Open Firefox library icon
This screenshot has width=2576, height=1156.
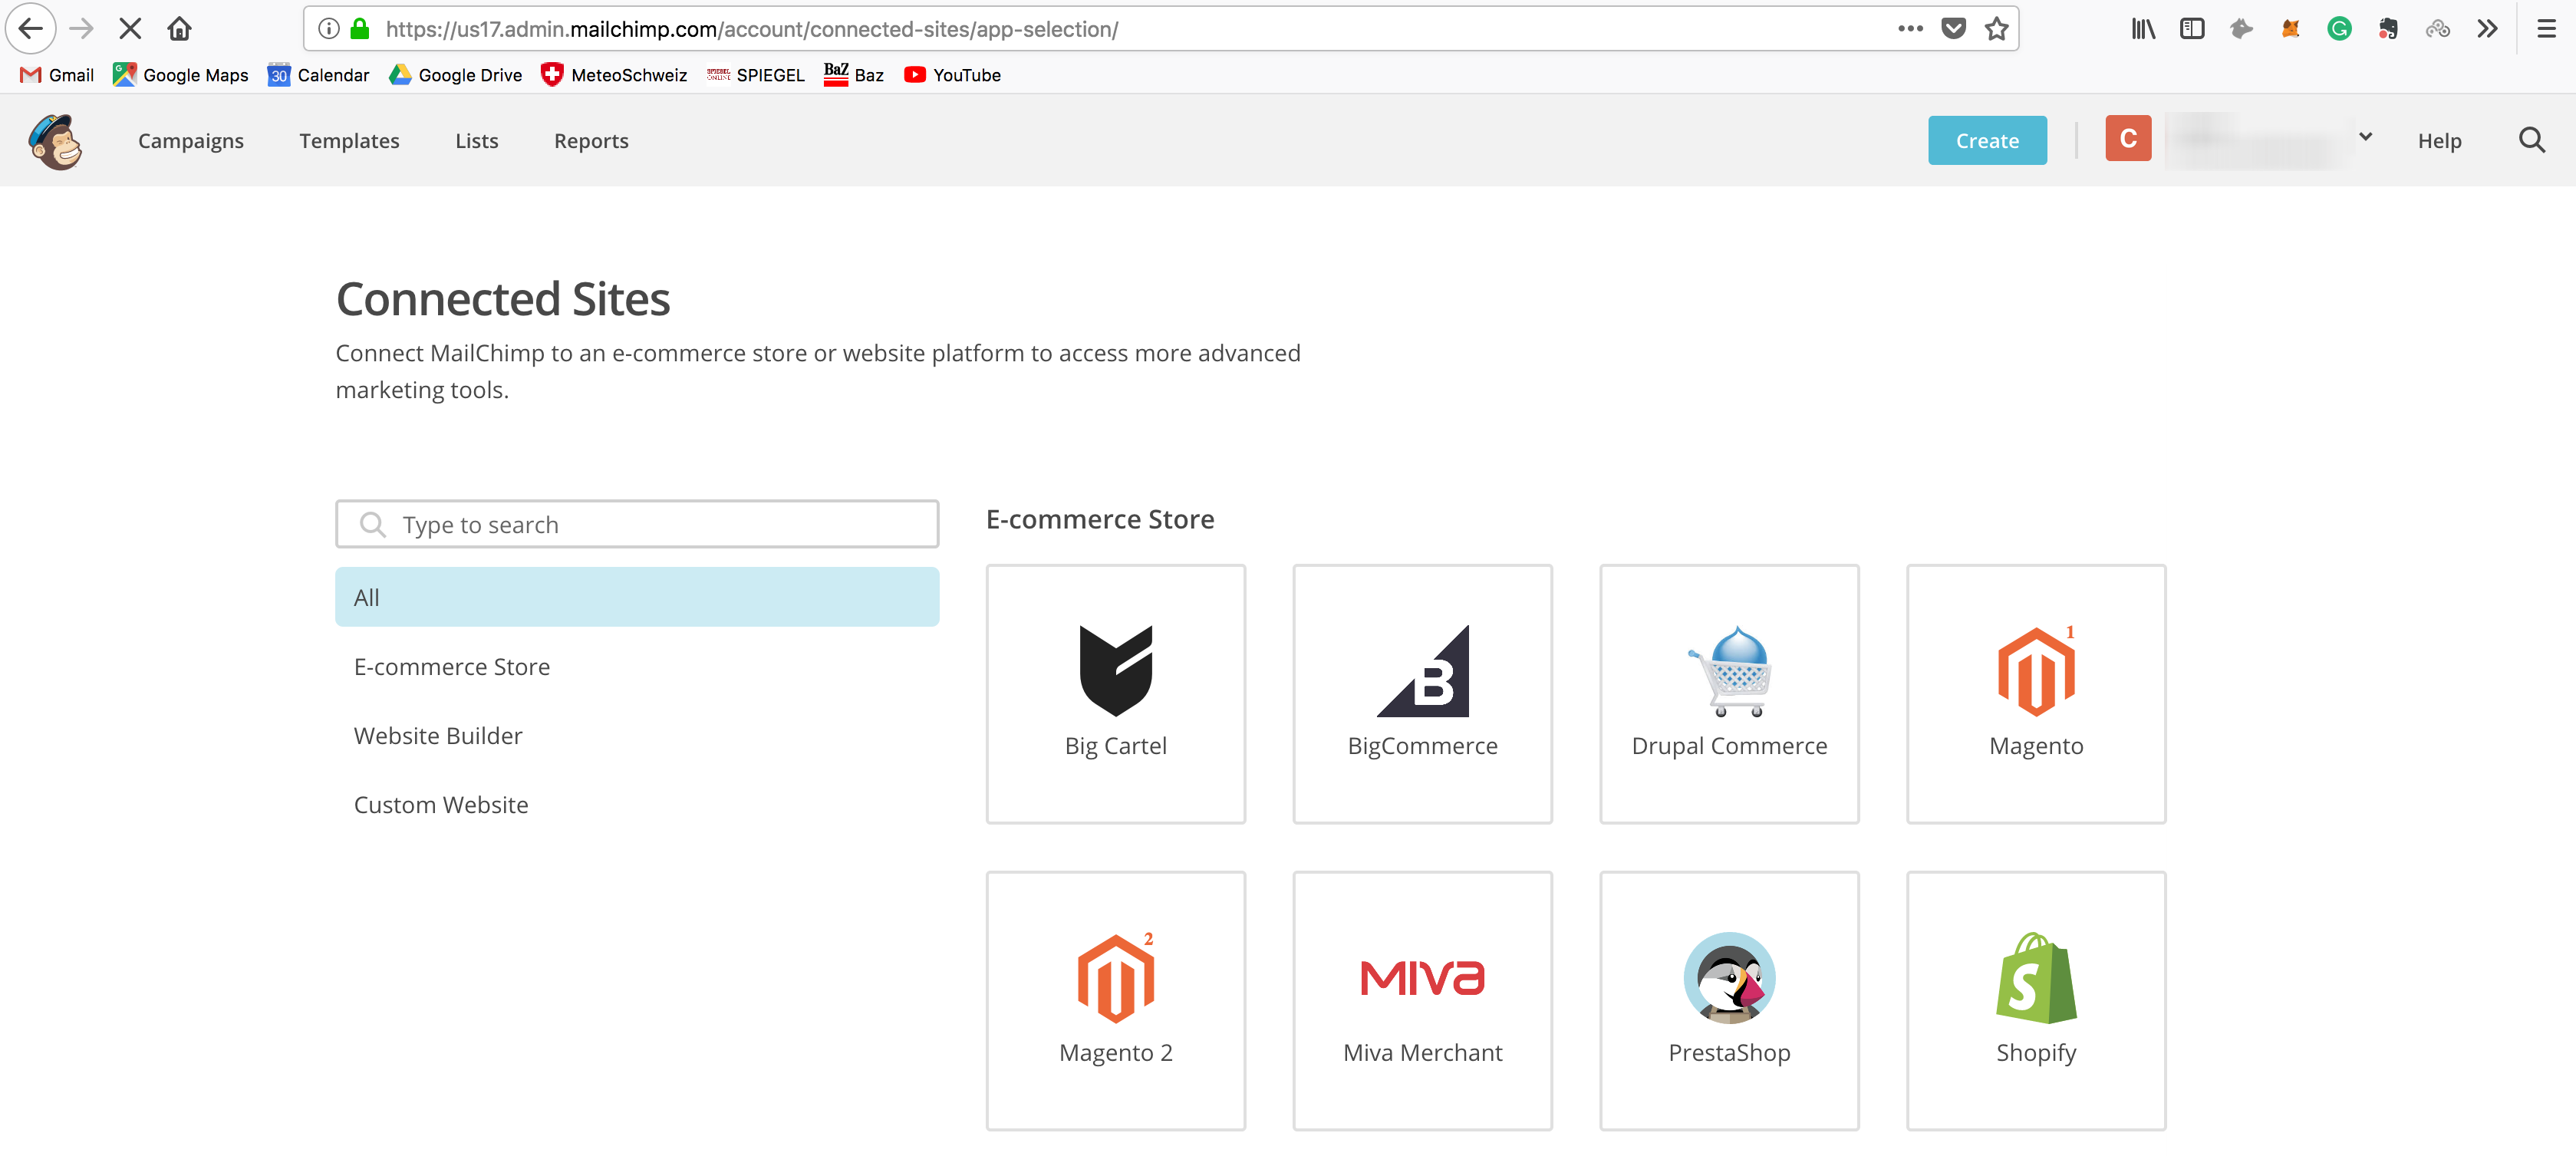(2143, 28)
